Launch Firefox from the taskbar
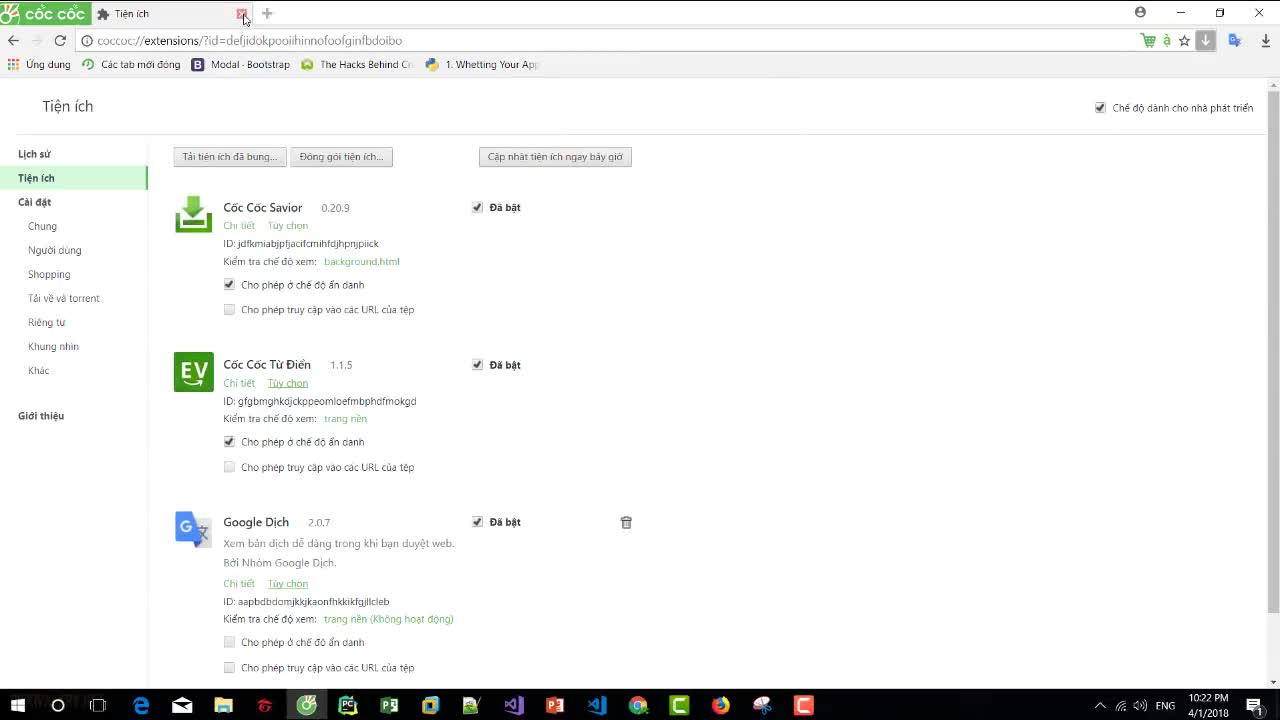Image resolution: width=1280 pixels, height=720 pixels. 721,706
